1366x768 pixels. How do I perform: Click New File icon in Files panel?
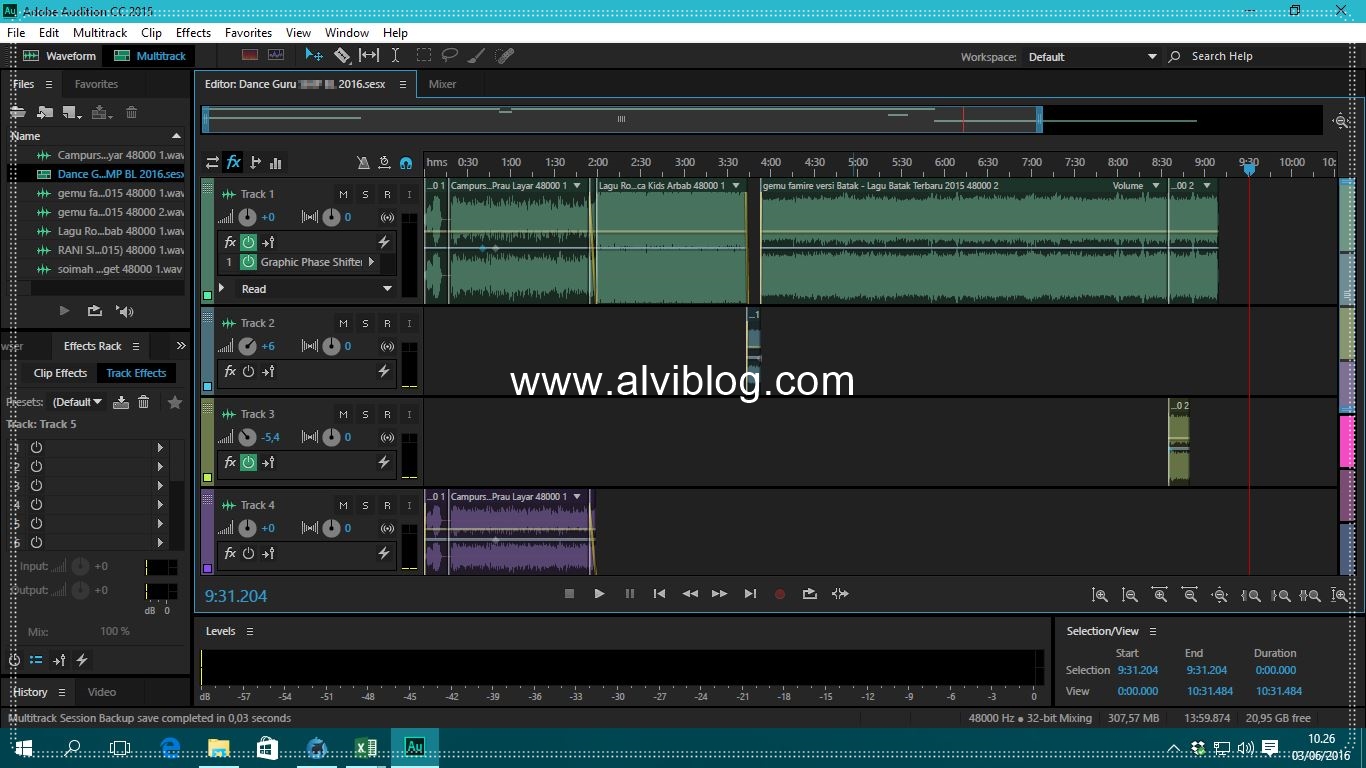(72, 113)
